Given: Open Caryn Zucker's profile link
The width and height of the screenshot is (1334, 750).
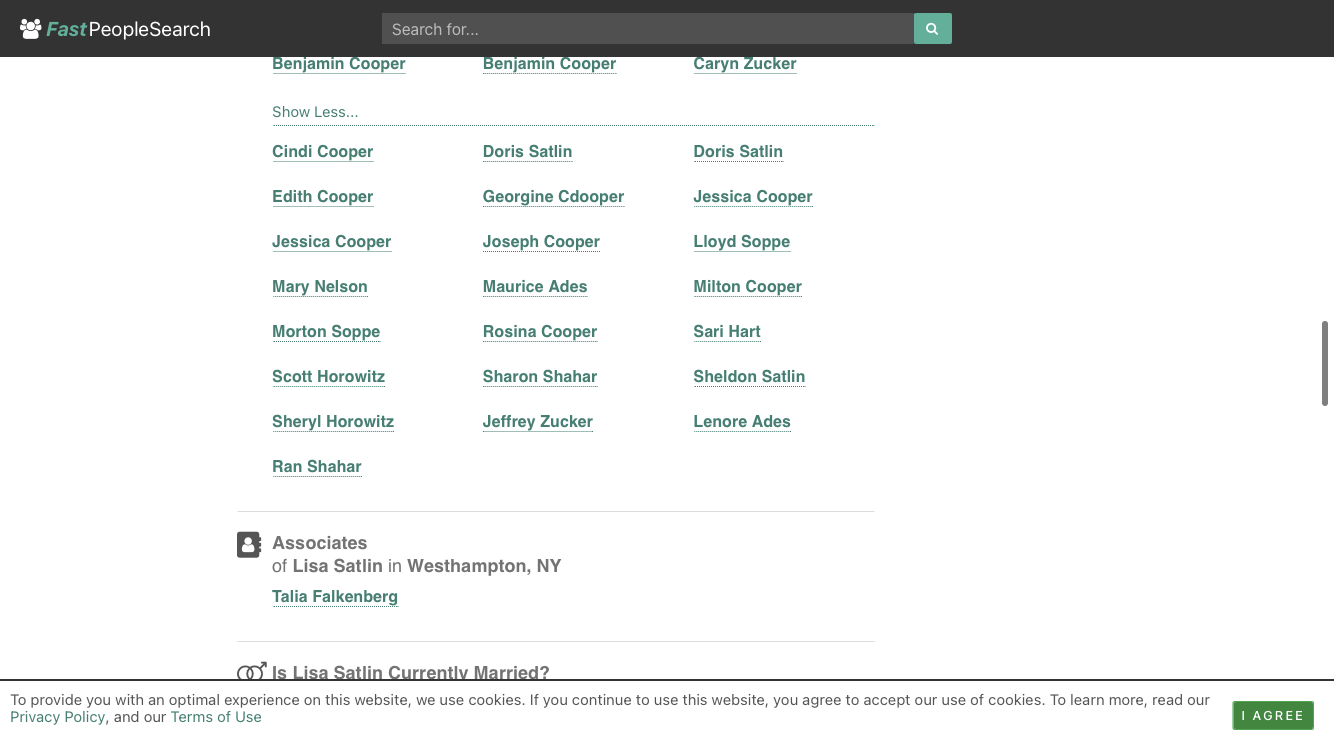Looking at the screenshot, I should tap(745, 63).
